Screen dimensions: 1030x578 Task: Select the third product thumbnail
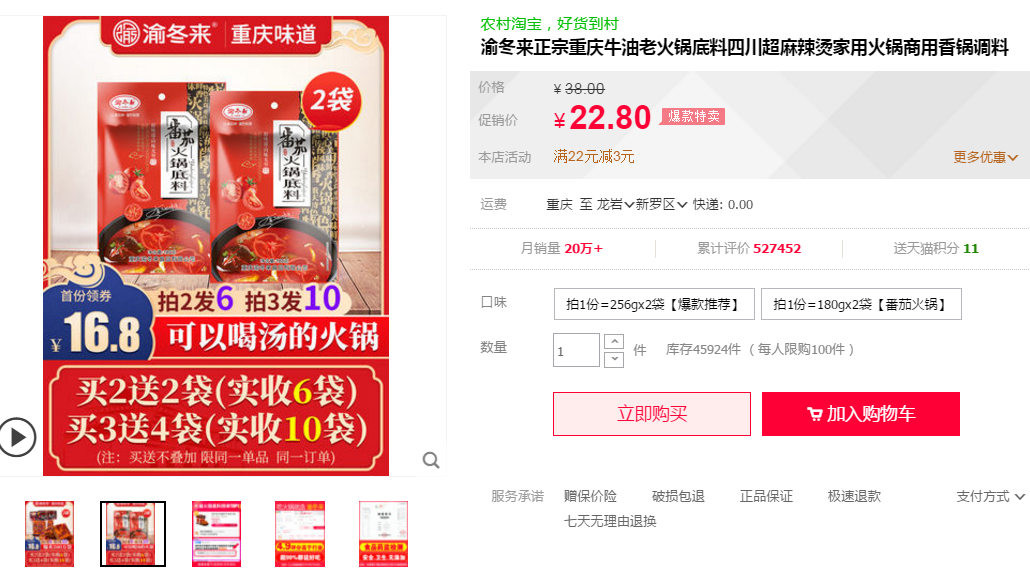tap(216, 534)
